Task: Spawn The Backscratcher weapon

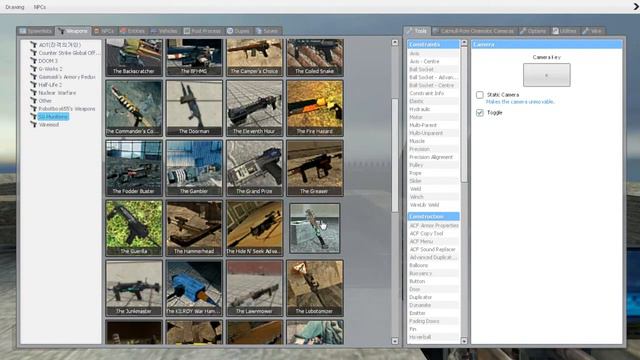Action: tap(134, 58)
